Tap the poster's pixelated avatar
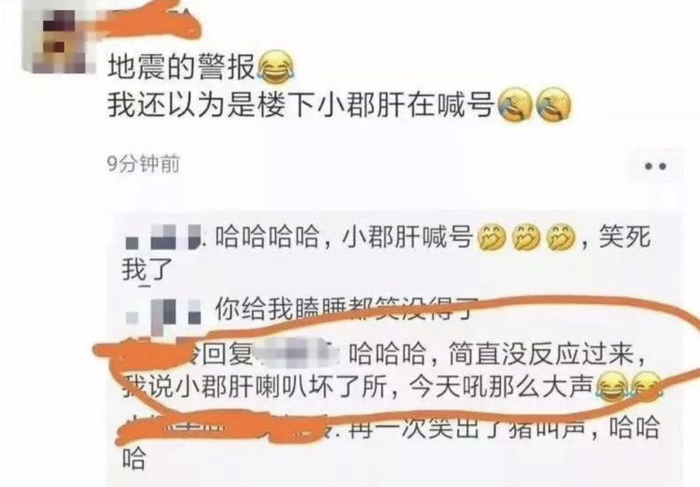Screen dimensions: 700x487 (58, 37)
